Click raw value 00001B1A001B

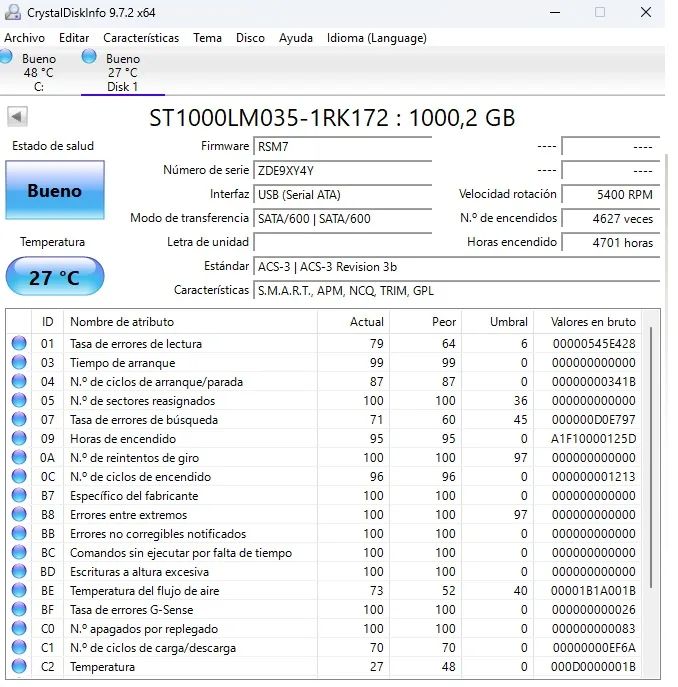tap(593, 591)
